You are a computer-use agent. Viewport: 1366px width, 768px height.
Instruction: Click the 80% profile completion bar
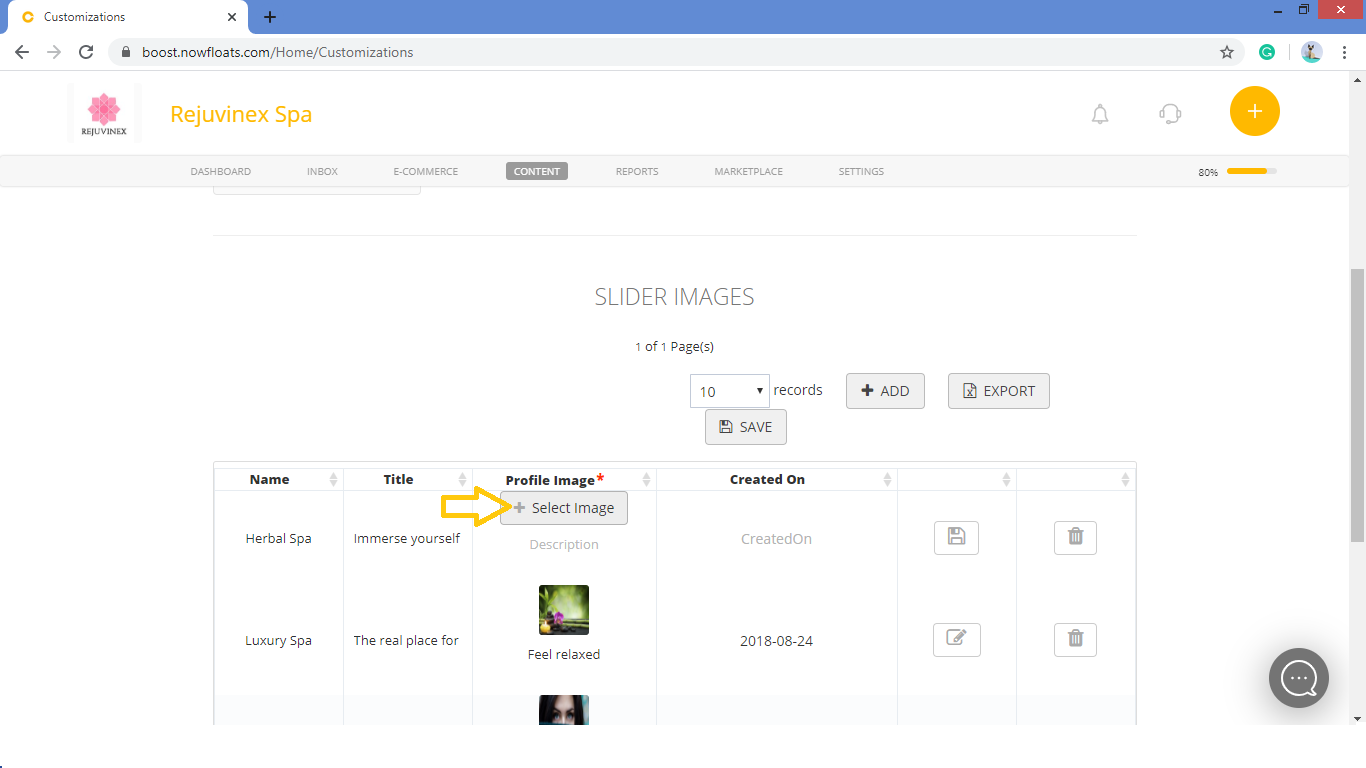click(1251, 171)
